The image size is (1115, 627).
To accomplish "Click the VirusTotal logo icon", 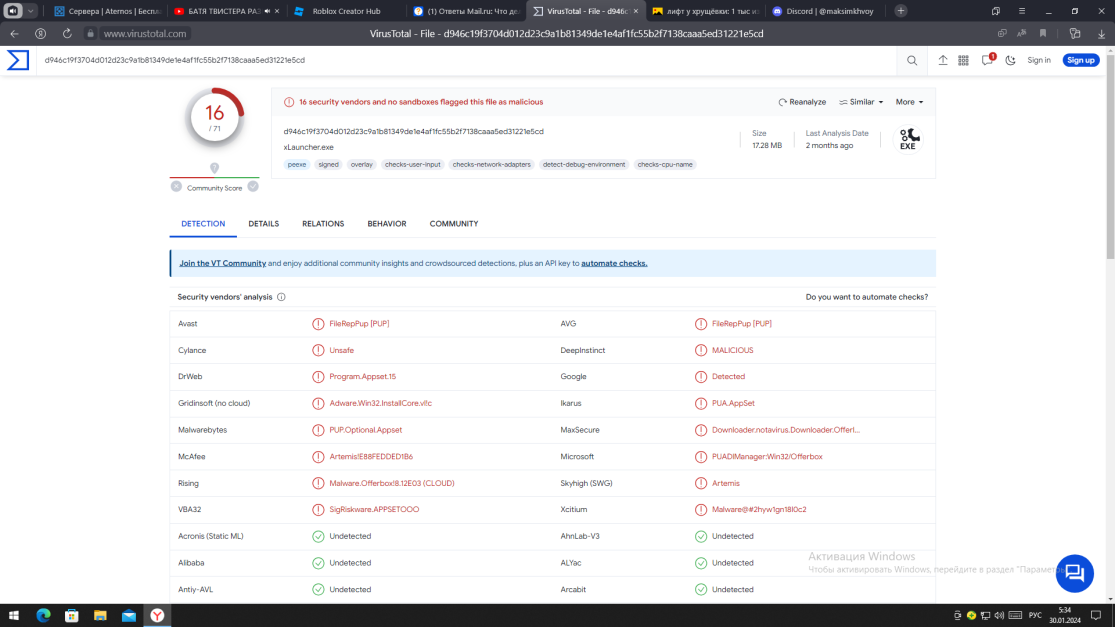I will tap(18, 60).
